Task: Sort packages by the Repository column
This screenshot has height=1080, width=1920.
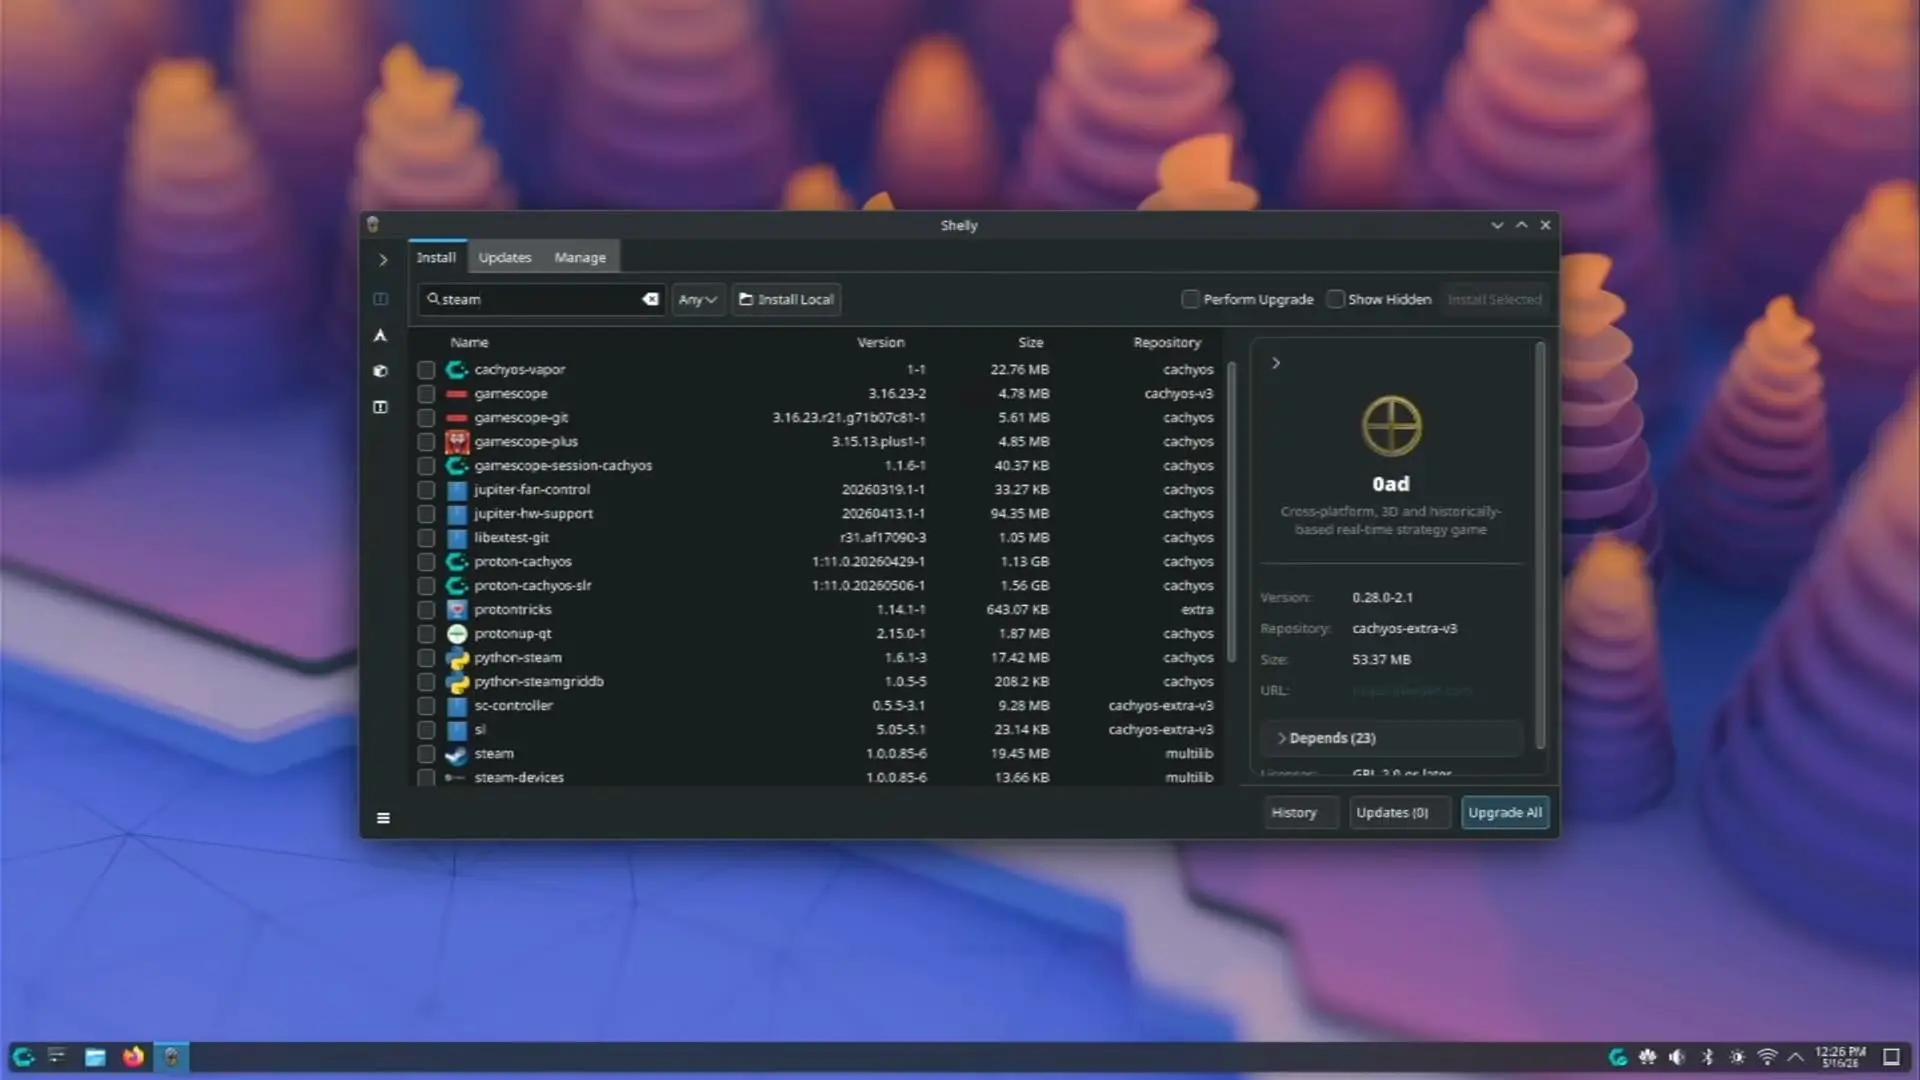Action: (x=1167, y=342)
